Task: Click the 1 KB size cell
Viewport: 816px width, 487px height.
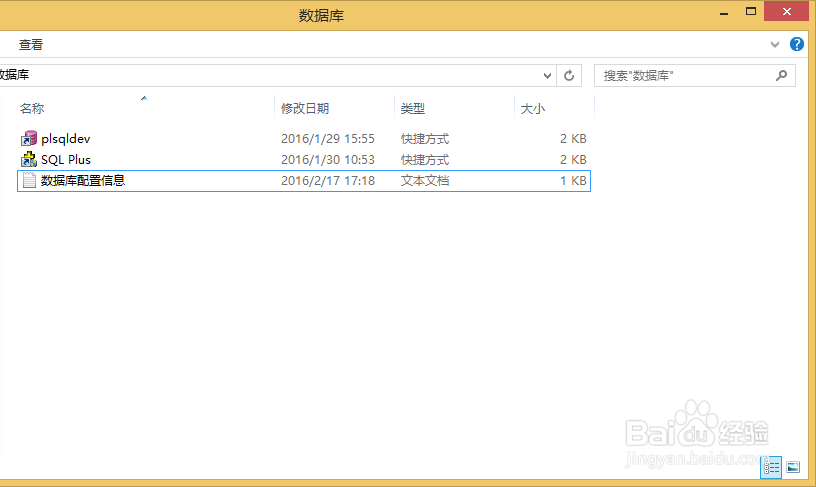Action: (573, 181)
